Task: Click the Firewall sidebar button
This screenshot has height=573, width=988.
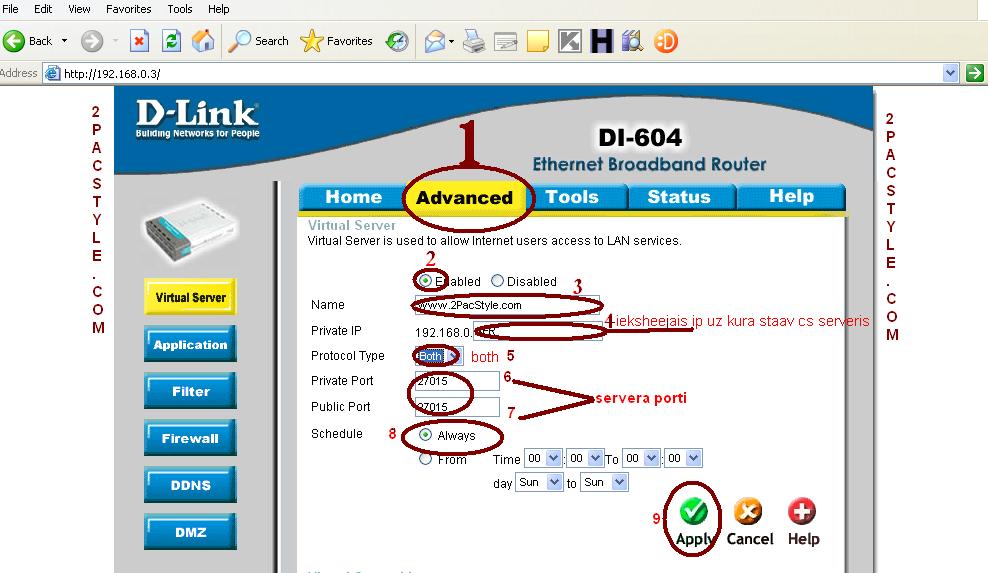Action: (x=190, y=438)
